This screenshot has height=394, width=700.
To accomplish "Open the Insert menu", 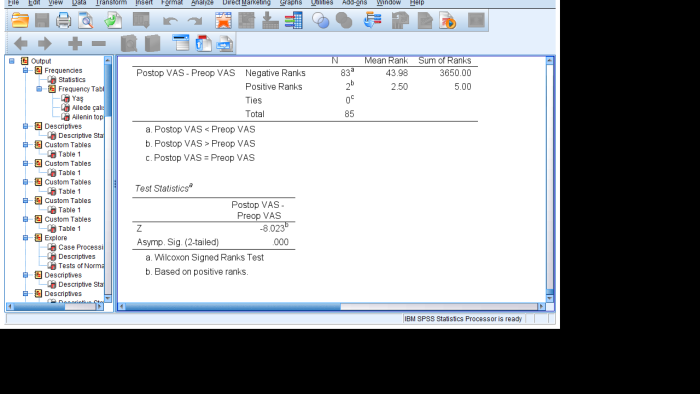I will tap(144, 3).
